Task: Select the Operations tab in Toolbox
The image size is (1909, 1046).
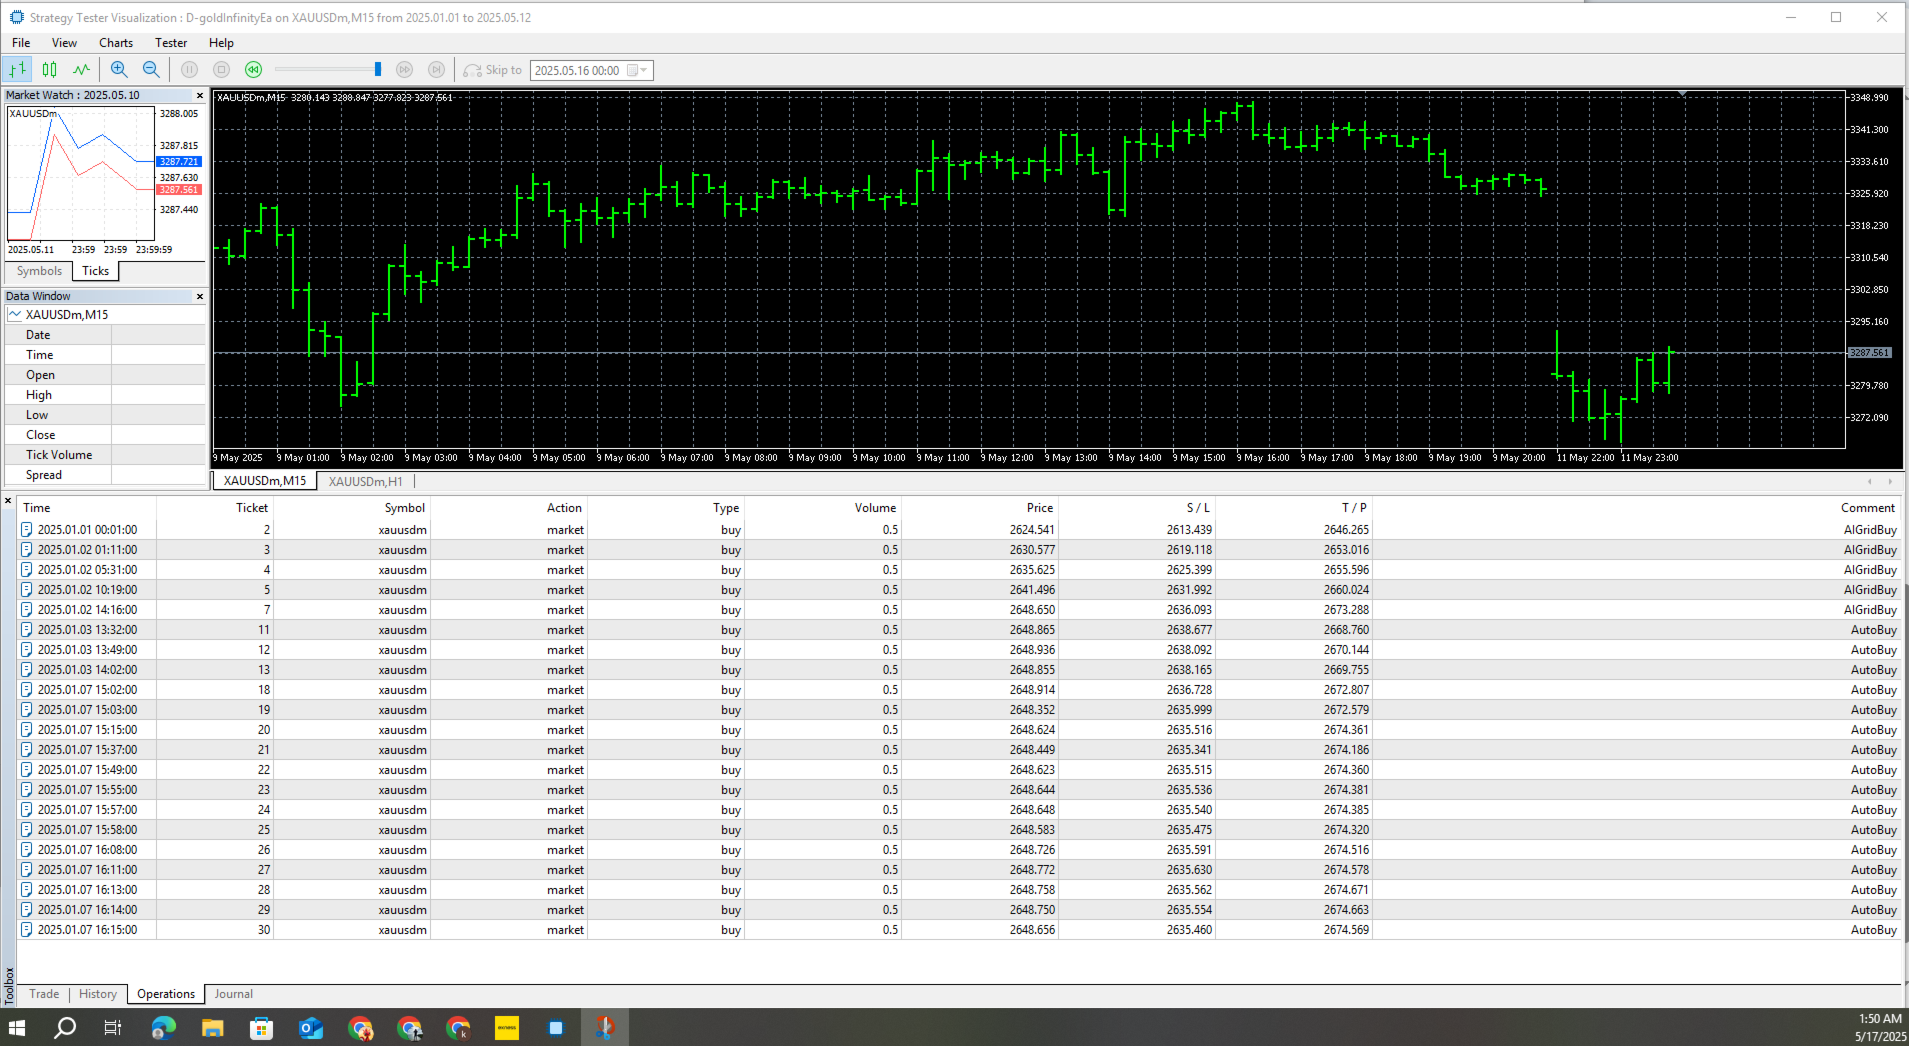Action: click(166, 994)
